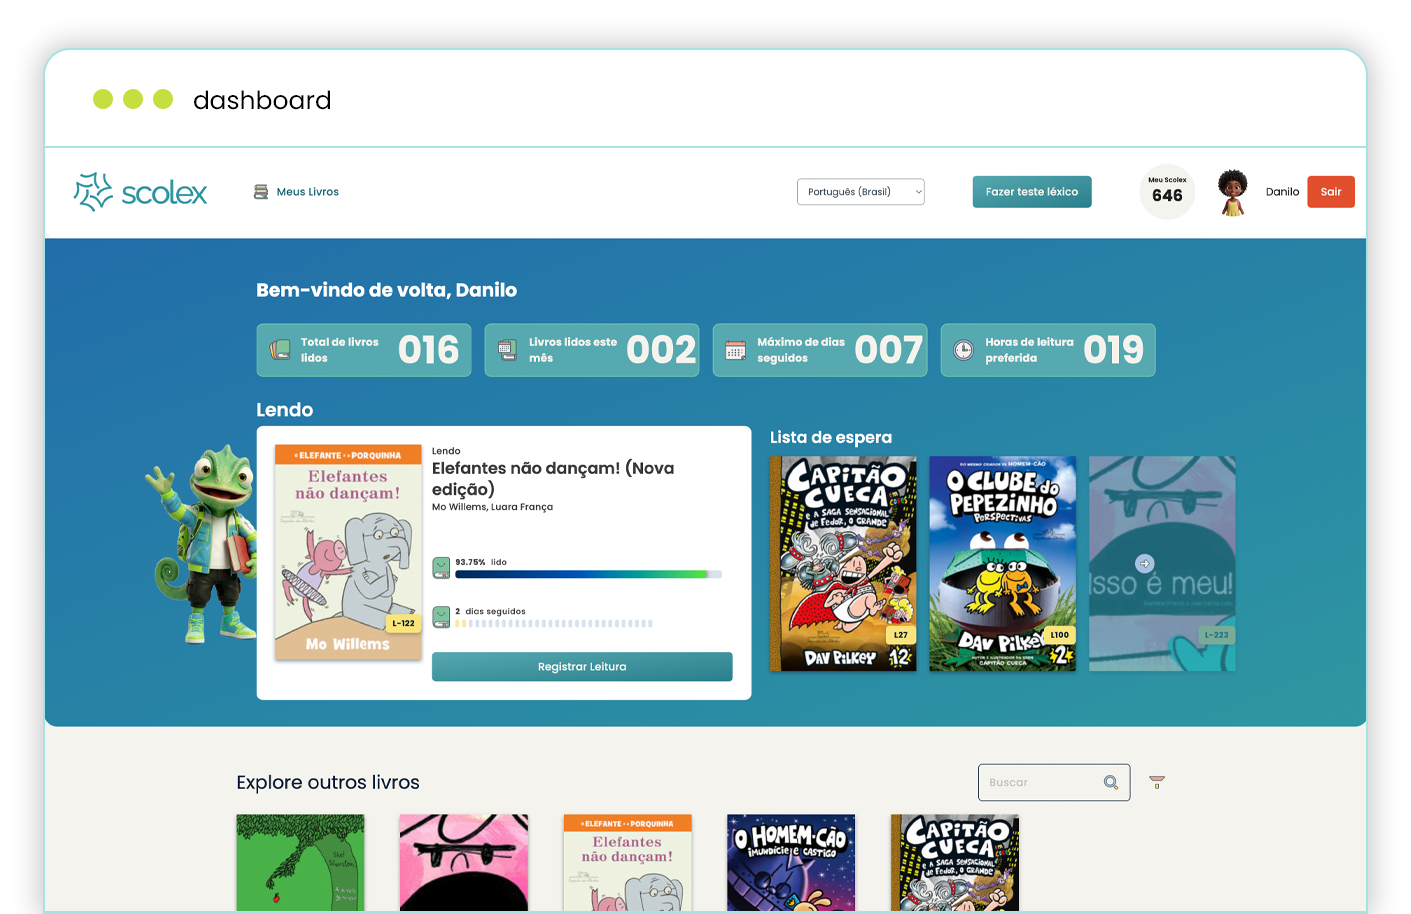The height and width of the screenshot is (914, 1411).
Task: Type in the Buscar search field
Action: 1040,782
